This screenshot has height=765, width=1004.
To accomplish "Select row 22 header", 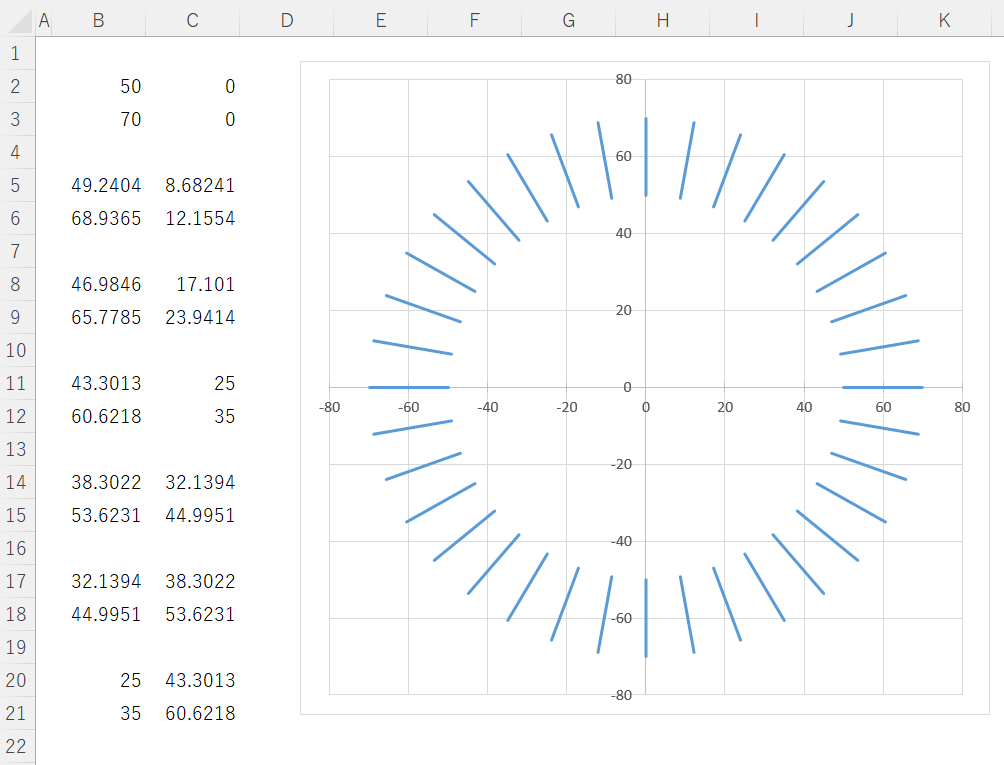I will click(x=15, y=746).
